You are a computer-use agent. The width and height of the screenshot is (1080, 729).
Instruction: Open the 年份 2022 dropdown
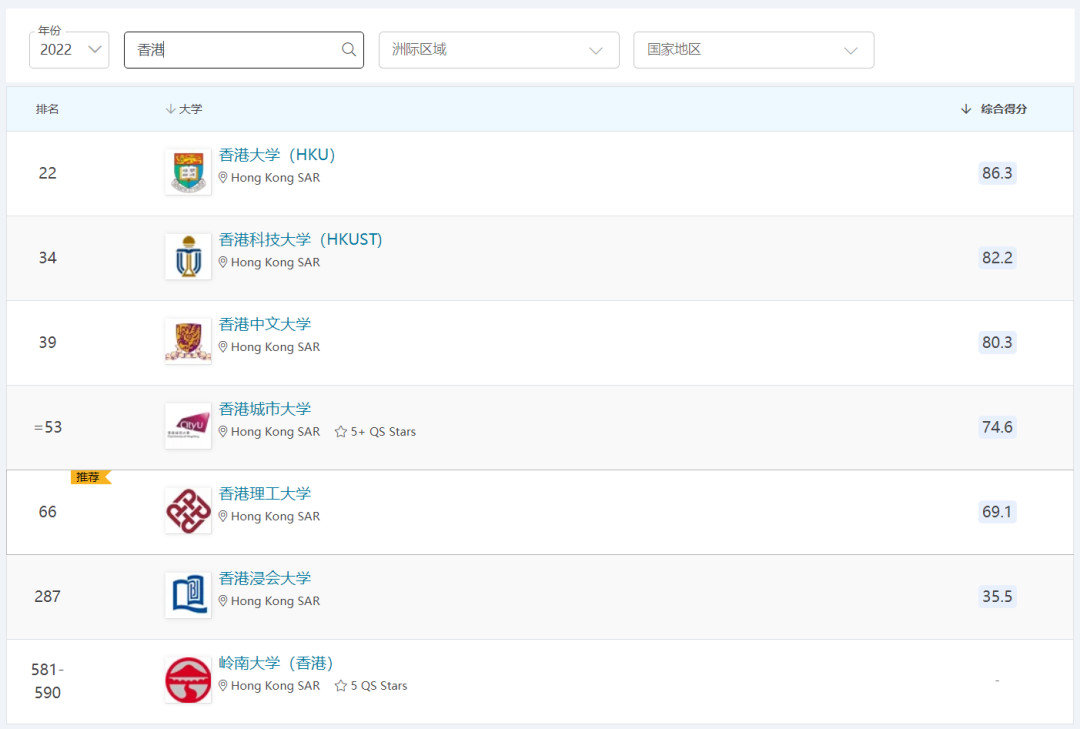[x=69, y=50]
